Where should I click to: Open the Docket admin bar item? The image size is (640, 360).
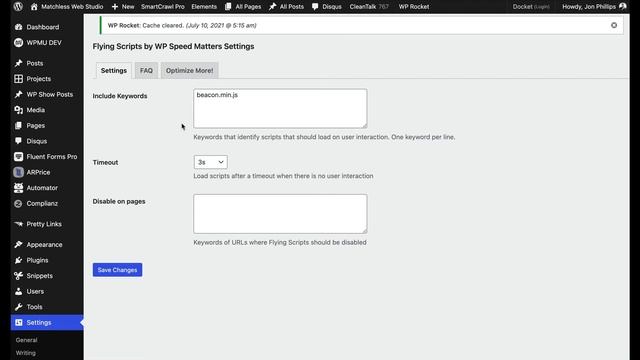531,7
